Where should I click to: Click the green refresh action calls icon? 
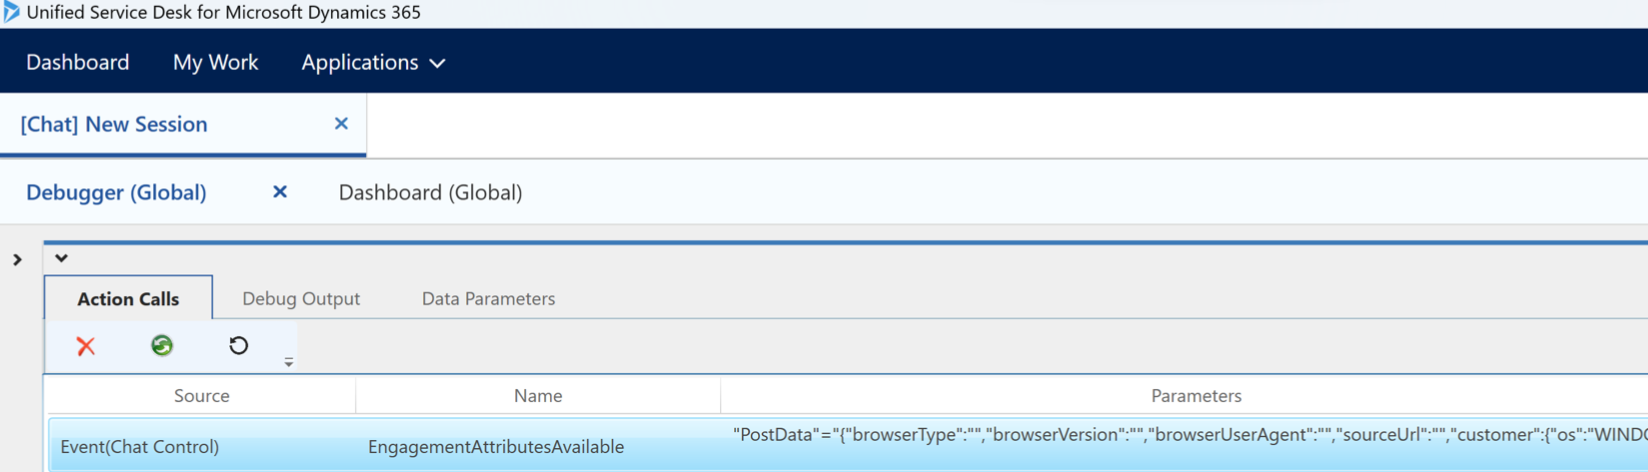click(x=162, y=345)
